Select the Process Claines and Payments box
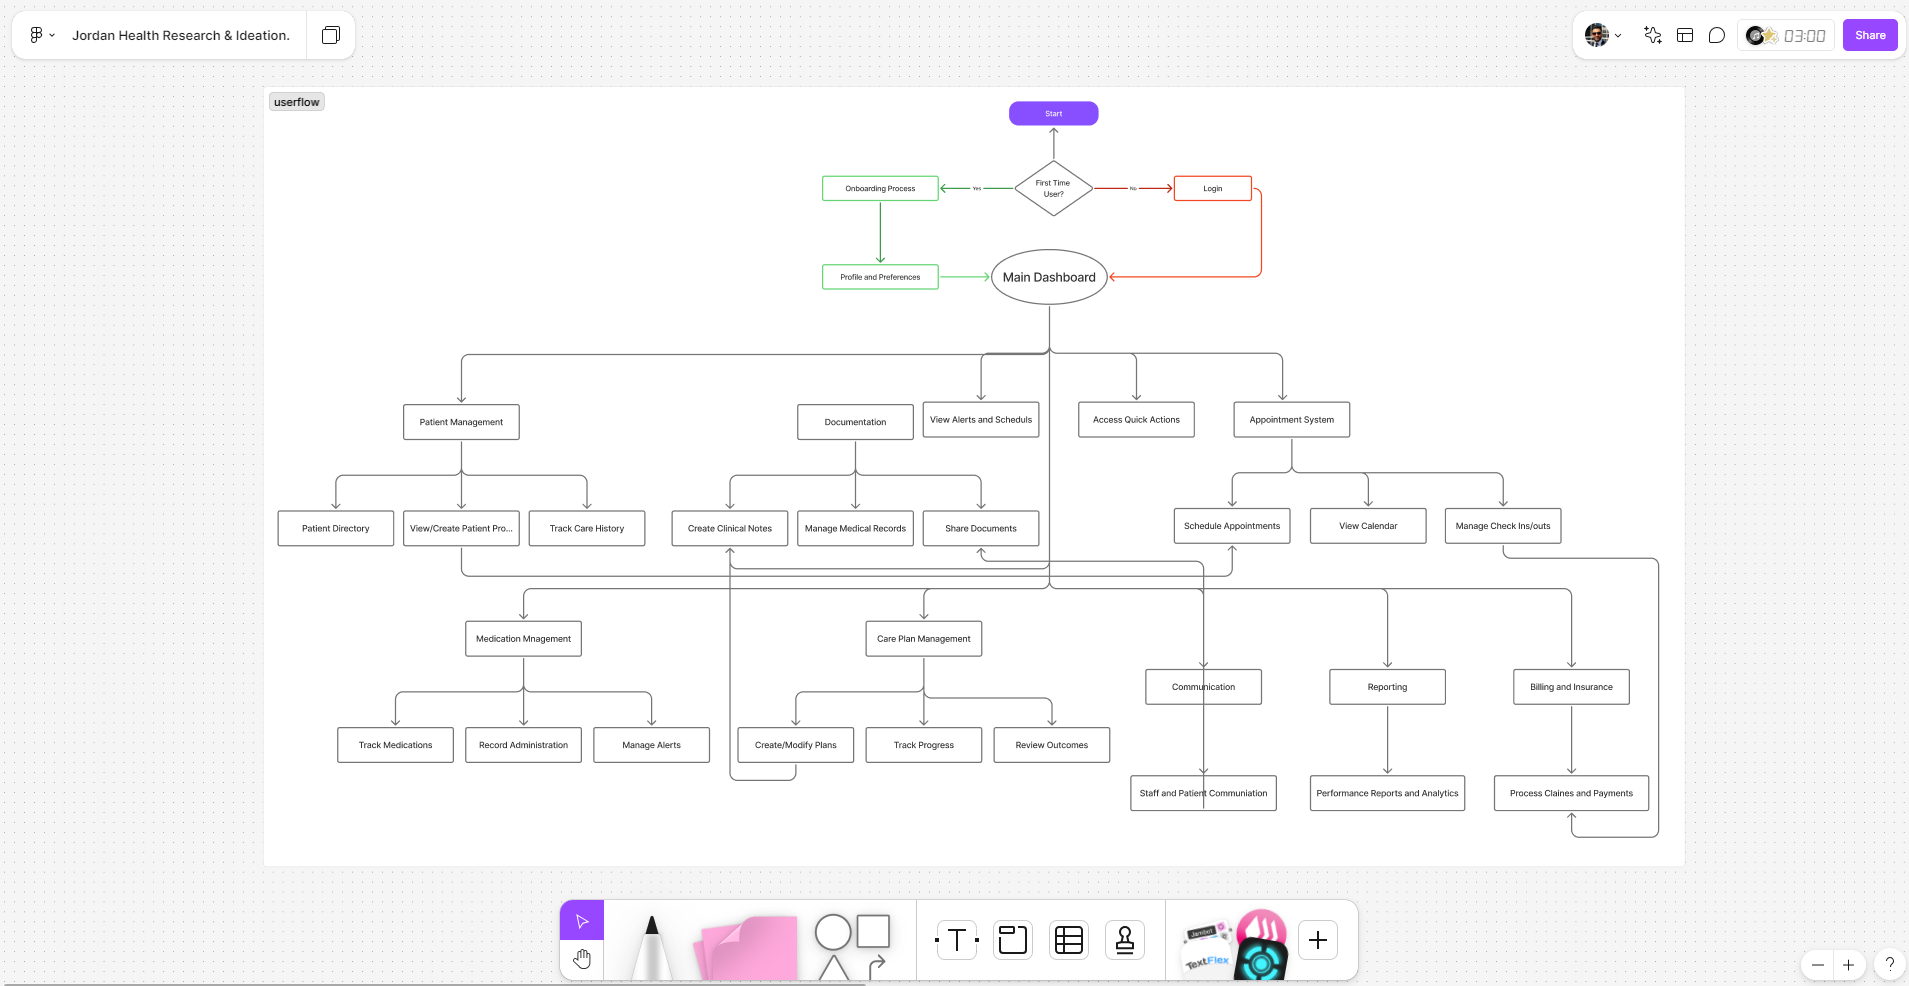1909x986 pixels. [1571, 793]
